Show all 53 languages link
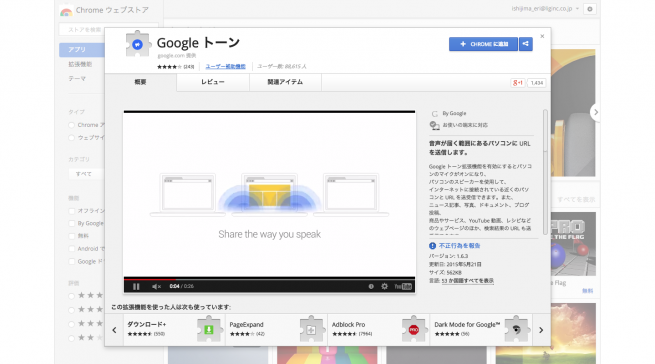 [468, 281]
